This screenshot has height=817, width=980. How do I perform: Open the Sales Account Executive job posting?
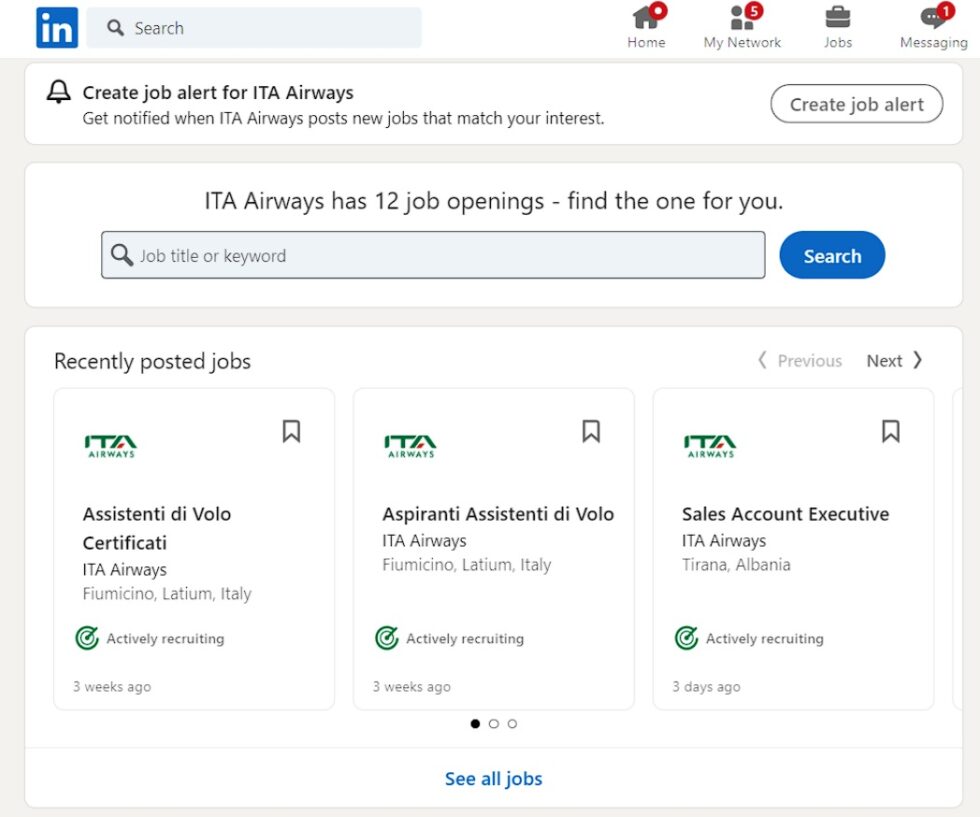click(785, 513)
